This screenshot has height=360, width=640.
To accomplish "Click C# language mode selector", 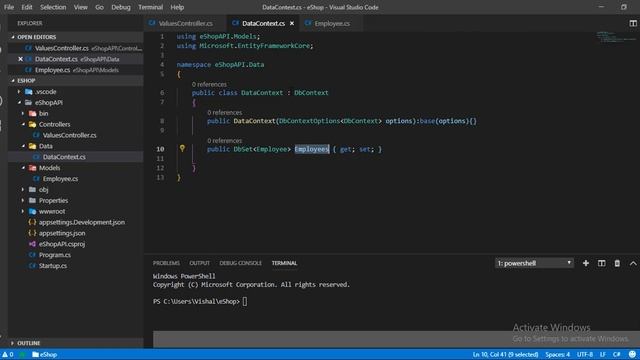I will (x=616, y=354).
